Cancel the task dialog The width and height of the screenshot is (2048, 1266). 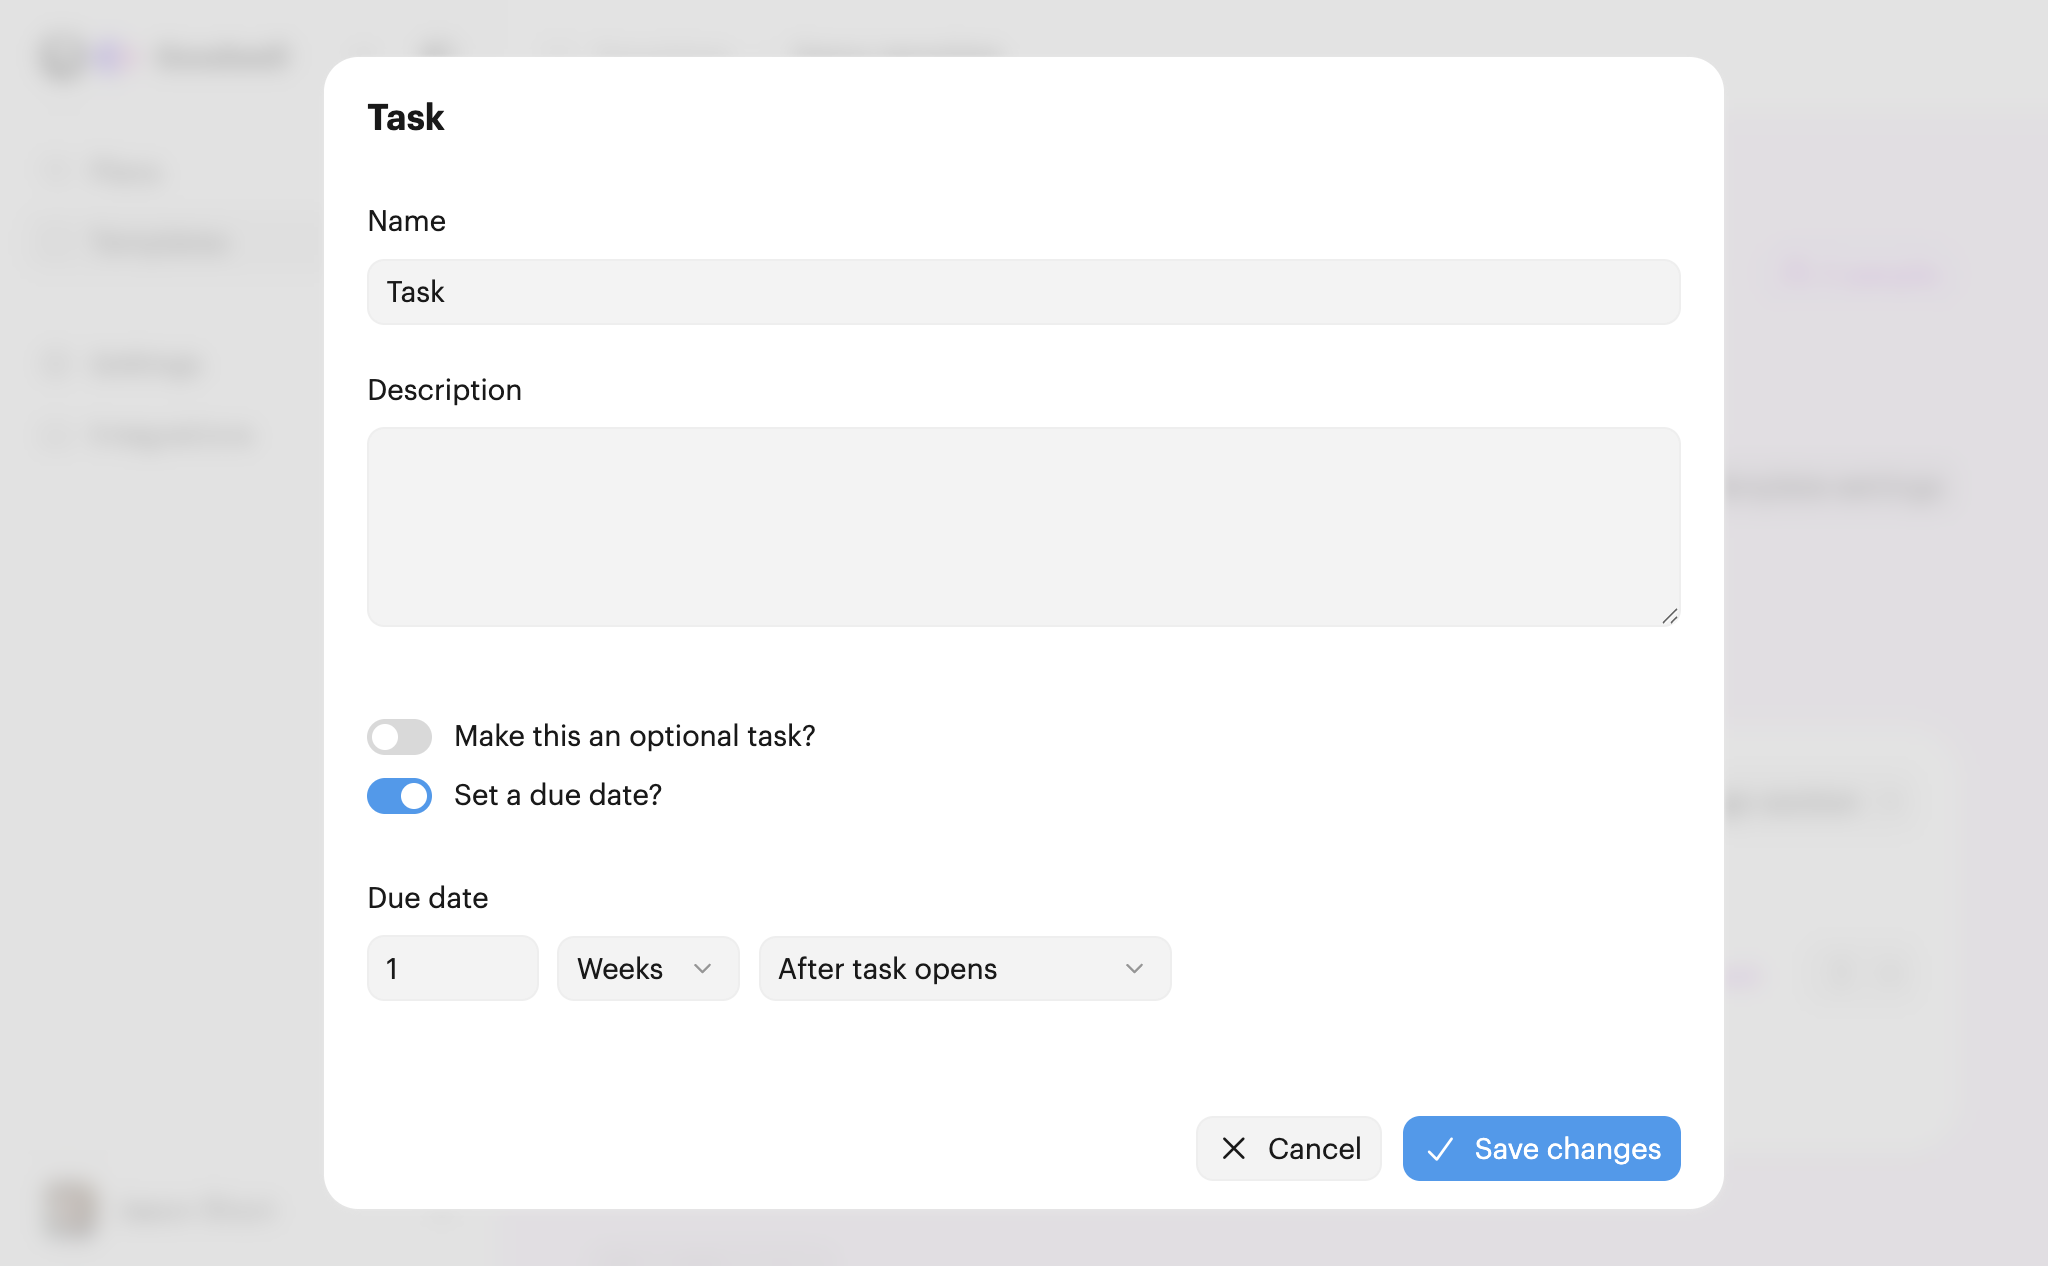point(1288,1148)
